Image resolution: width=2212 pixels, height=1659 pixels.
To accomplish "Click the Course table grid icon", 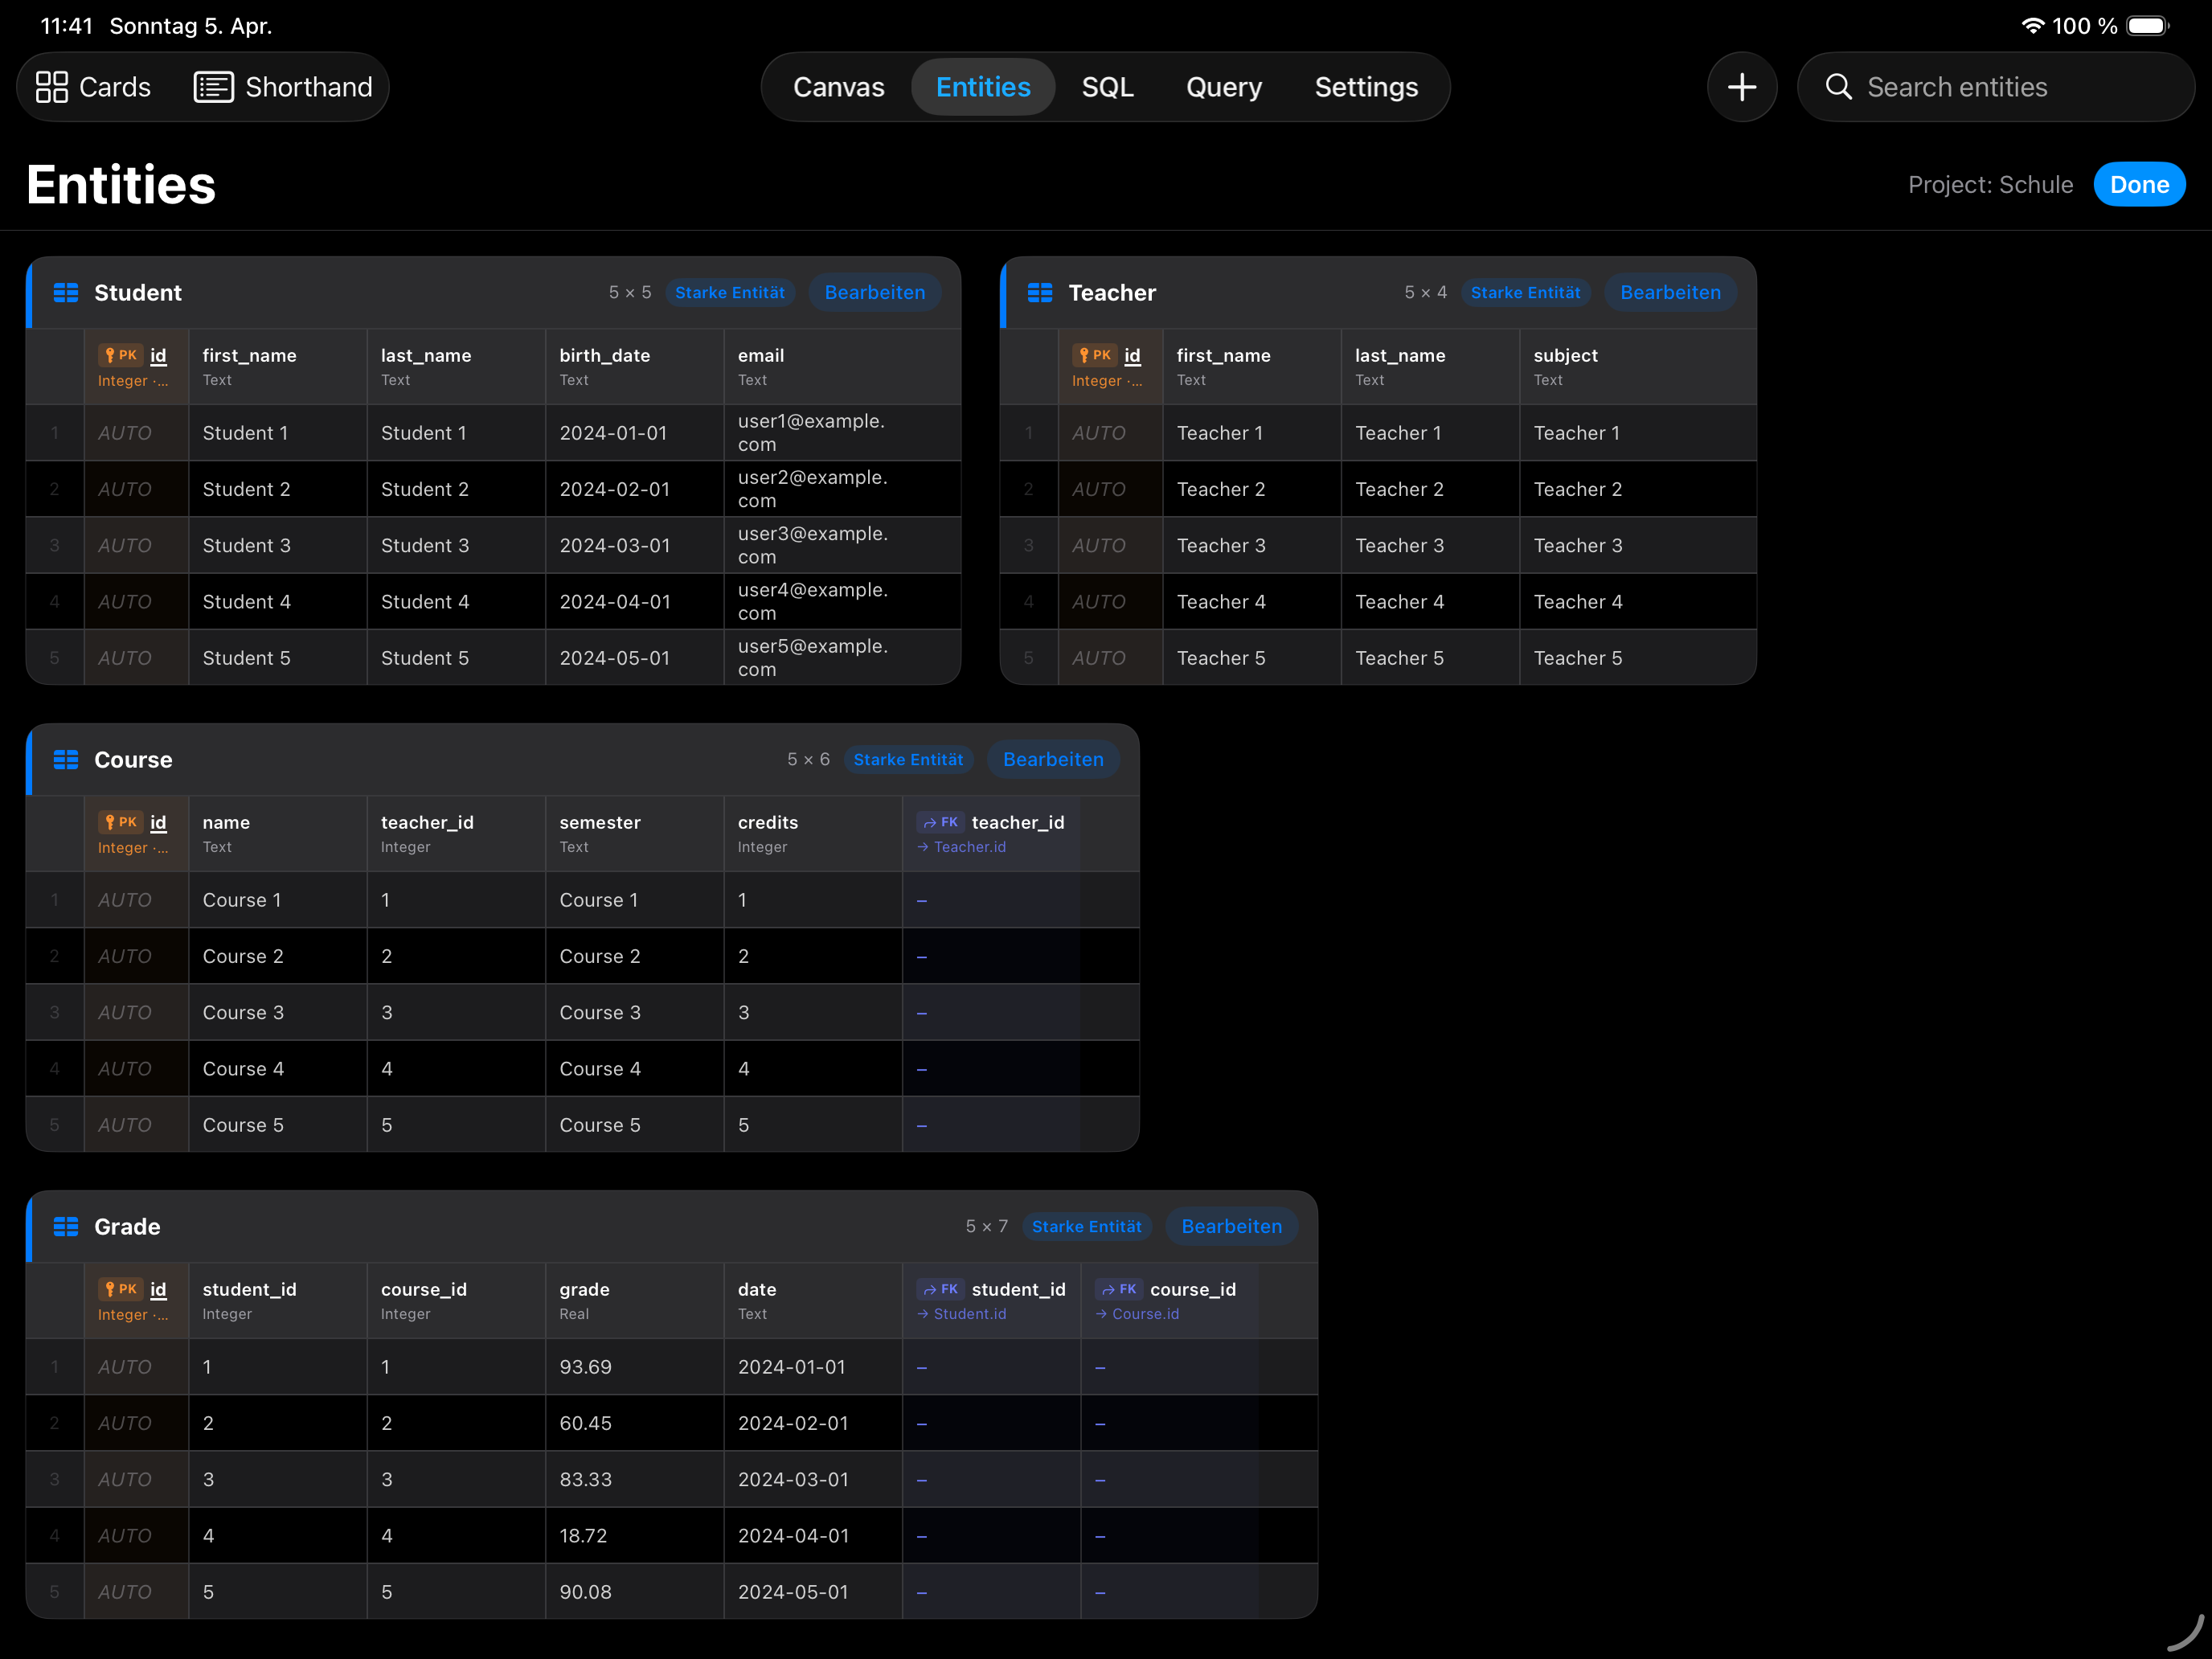I will (66, 760).
